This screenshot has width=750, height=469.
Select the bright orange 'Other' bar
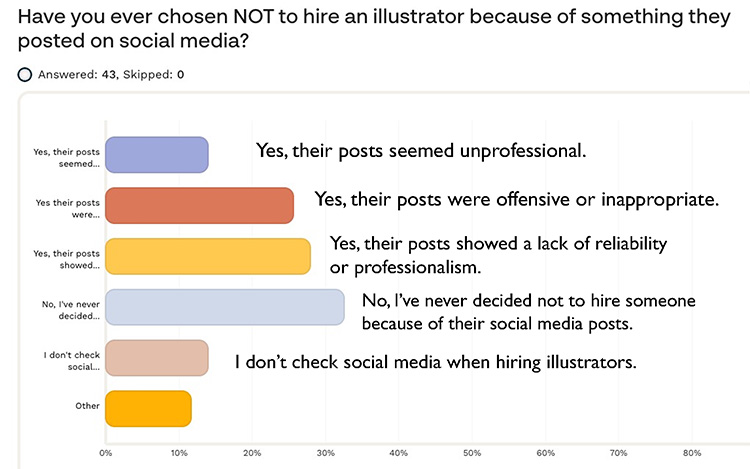(148, 409)
